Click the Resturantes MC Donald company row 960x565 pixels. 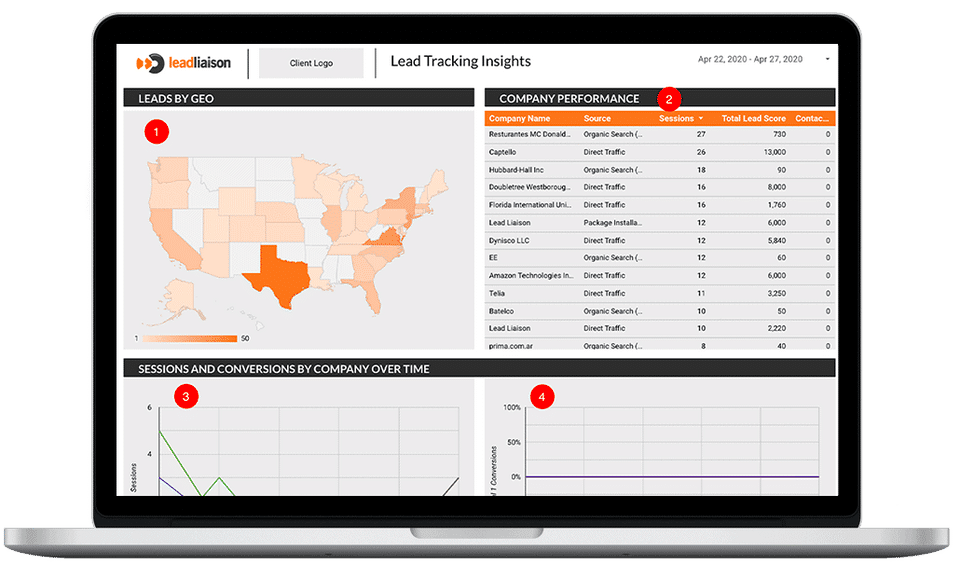659,134
